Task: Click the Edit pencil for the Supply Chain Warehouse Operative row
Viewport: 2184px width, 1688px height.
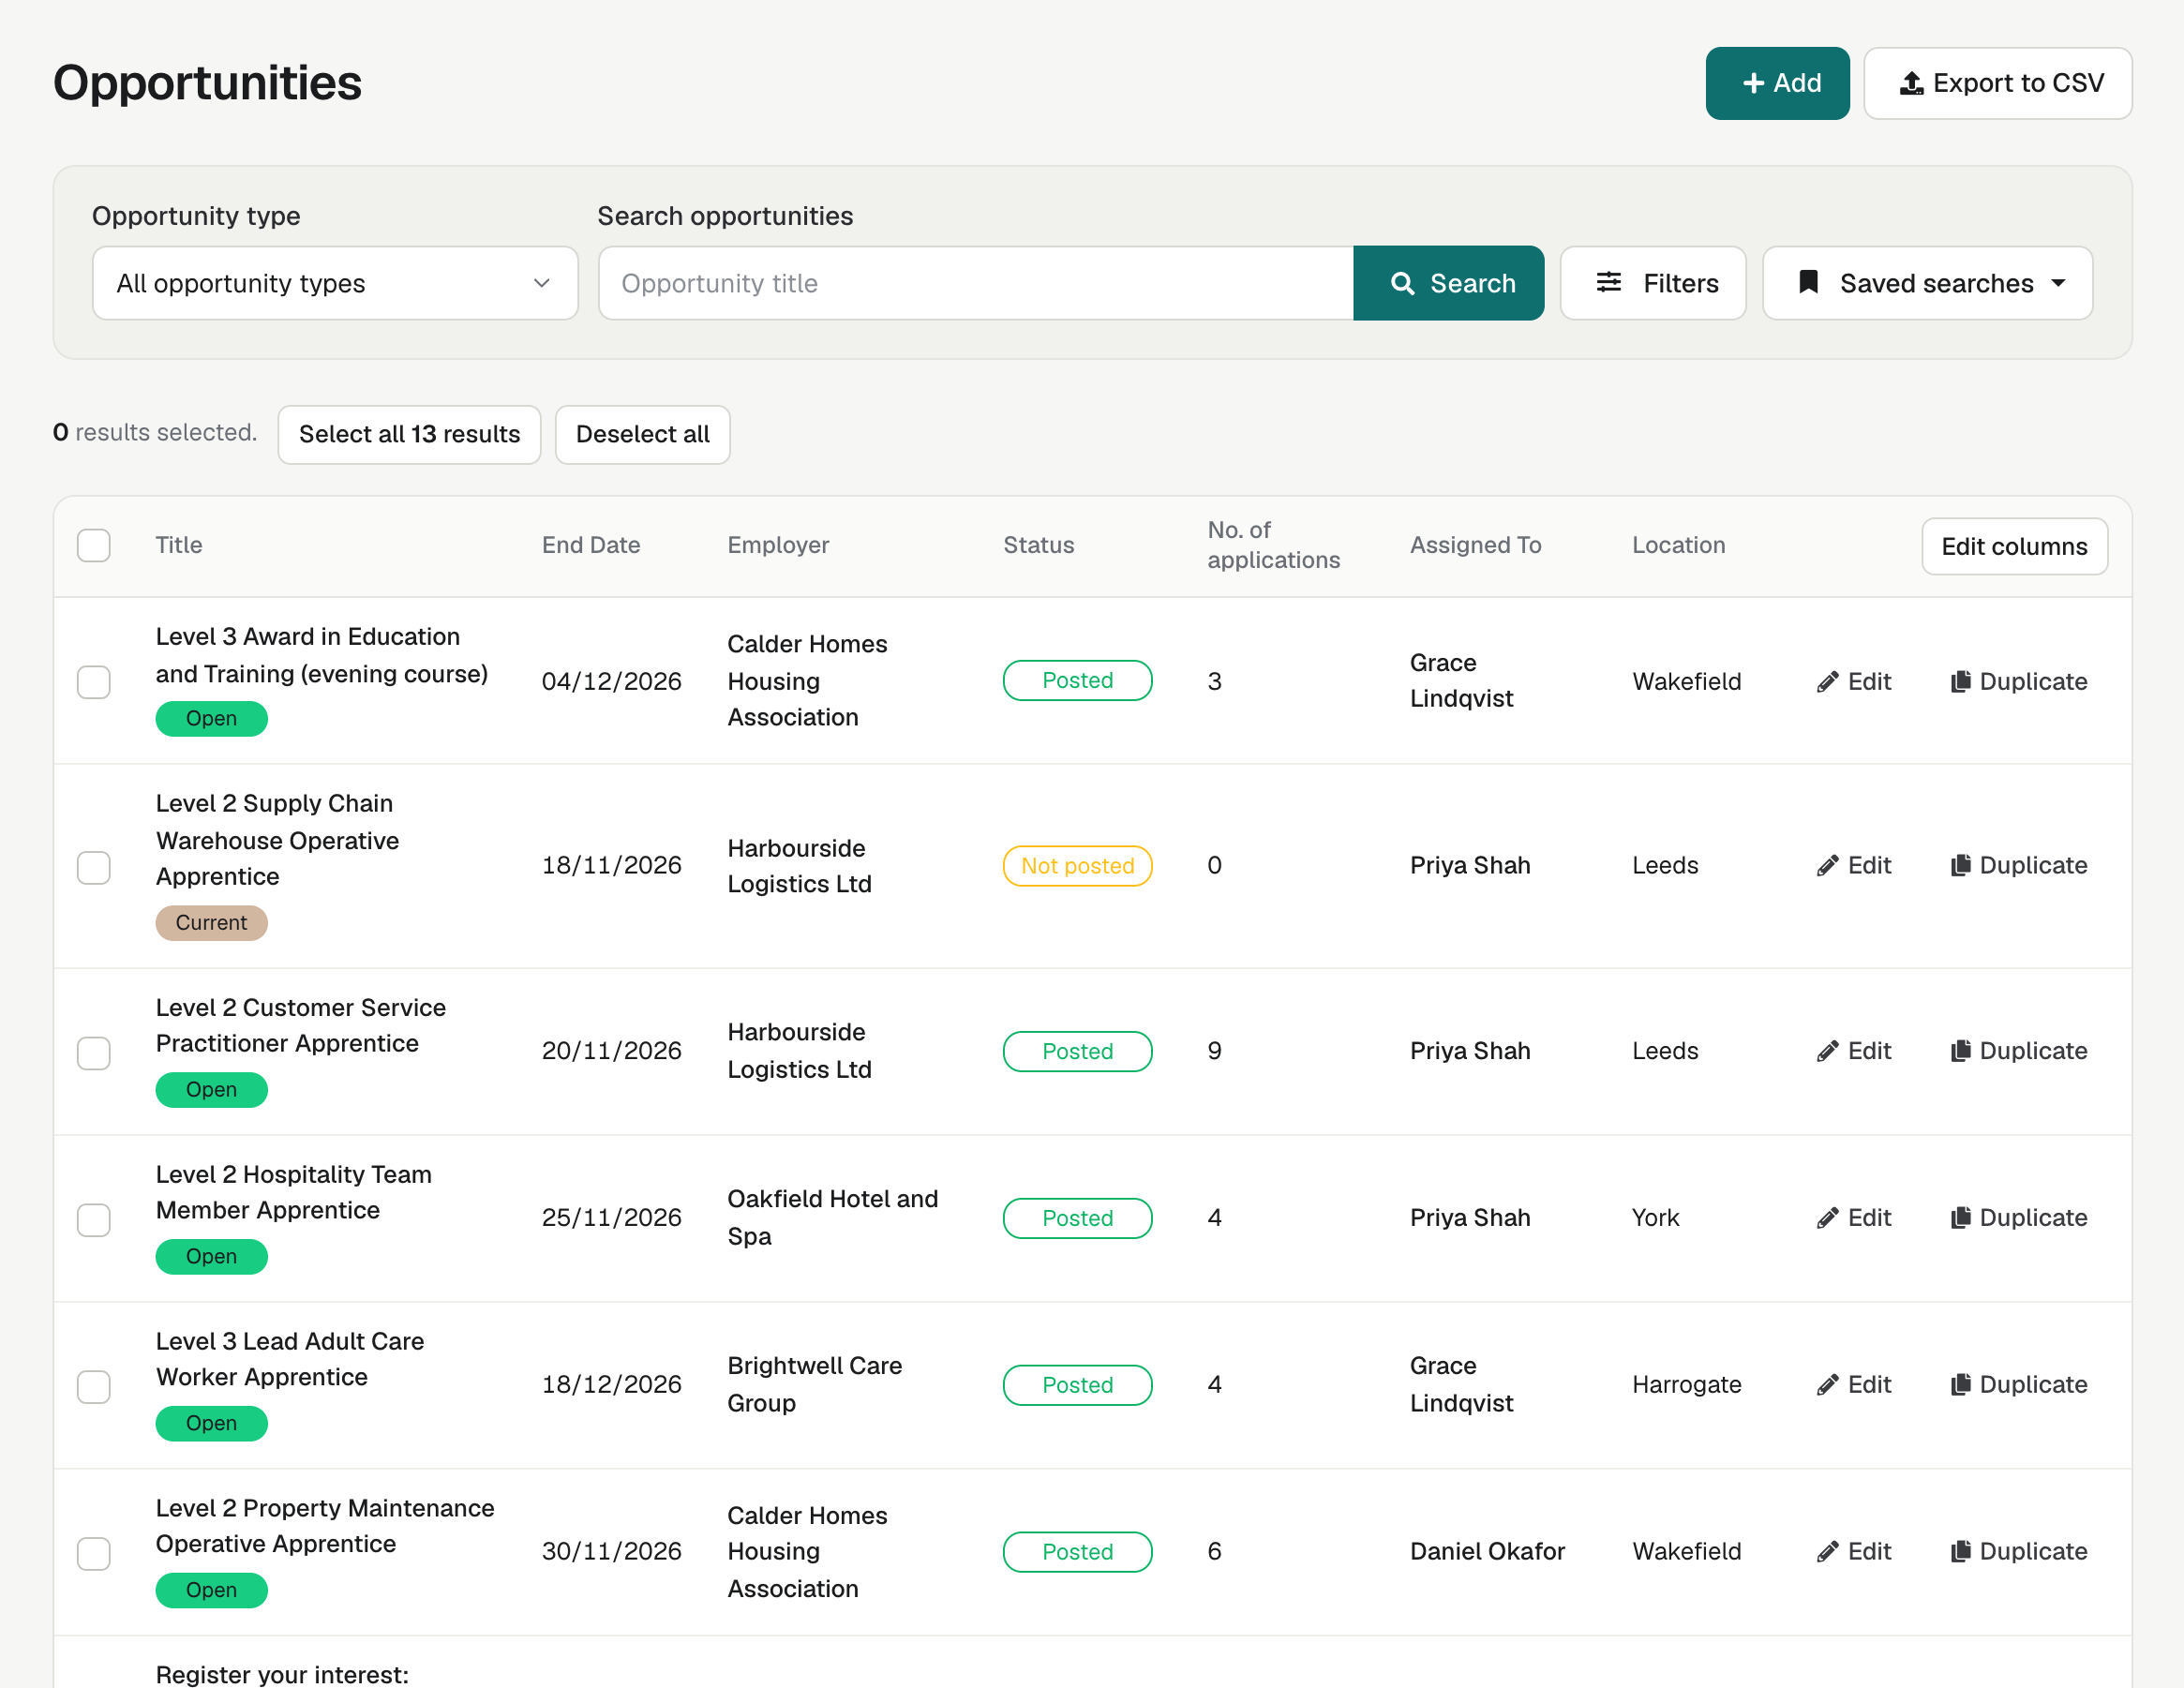Action: pos(1827,866)
